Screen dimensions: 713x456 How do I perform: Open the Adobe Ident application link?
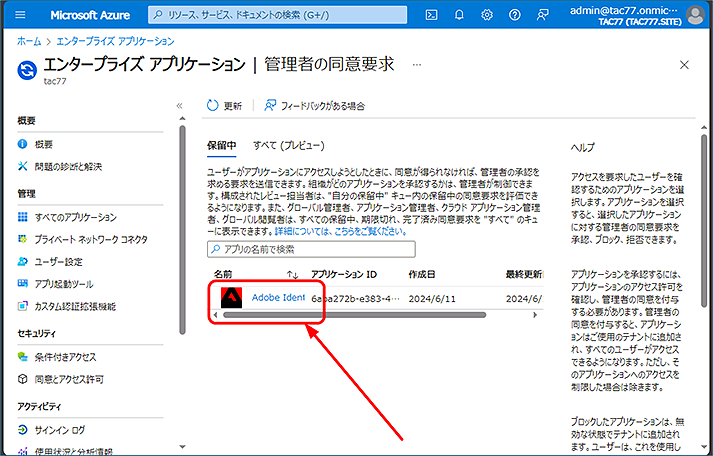point(278,298)
